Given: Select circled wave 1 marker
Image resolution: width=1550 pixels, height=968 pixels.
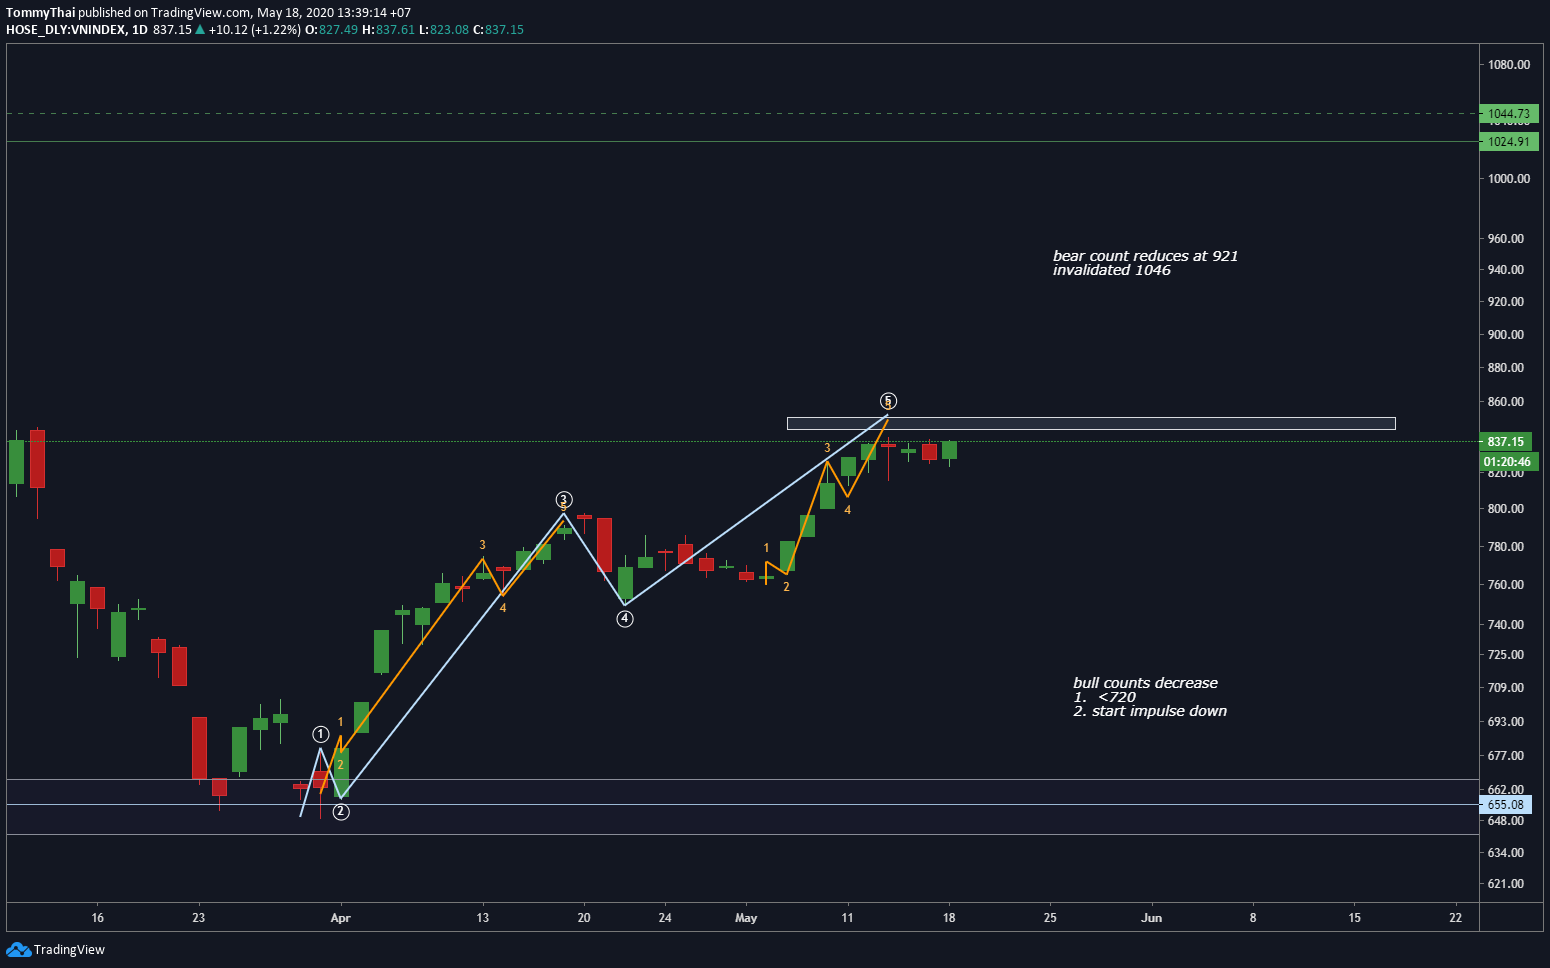Looking at the screenshot, I should coord(320,735).
